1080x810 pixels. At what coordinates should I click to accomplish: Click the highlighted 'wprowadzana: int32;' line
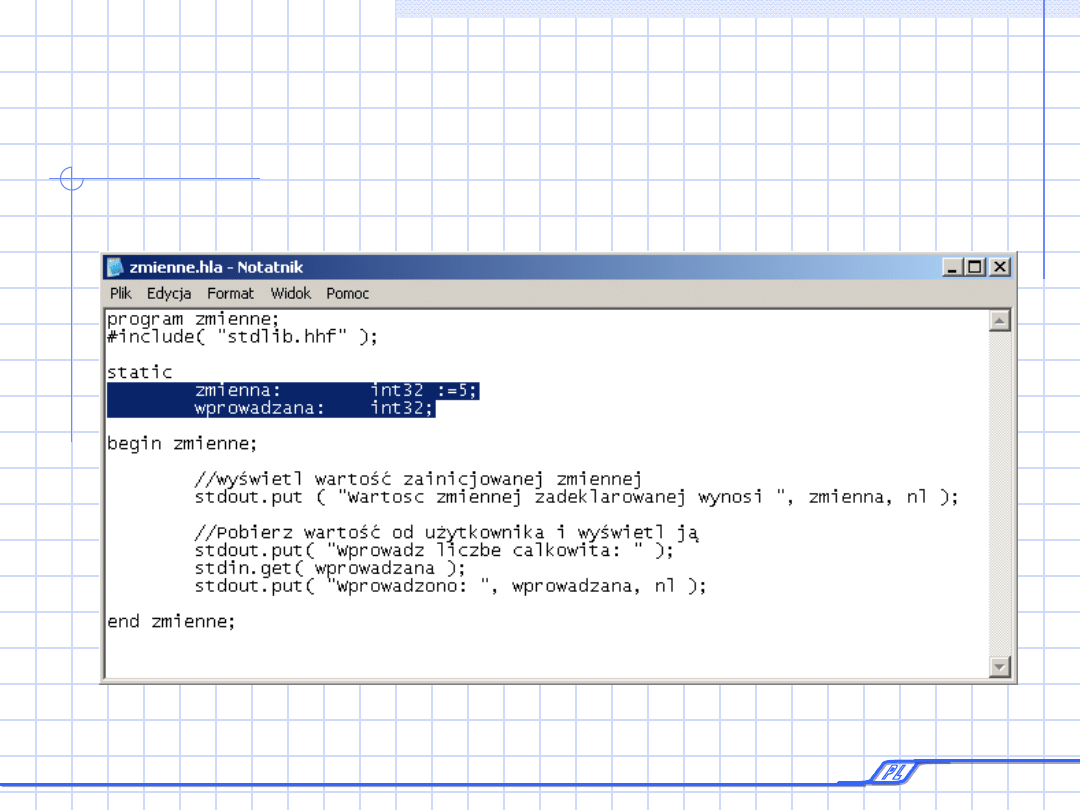click(314, 408)
